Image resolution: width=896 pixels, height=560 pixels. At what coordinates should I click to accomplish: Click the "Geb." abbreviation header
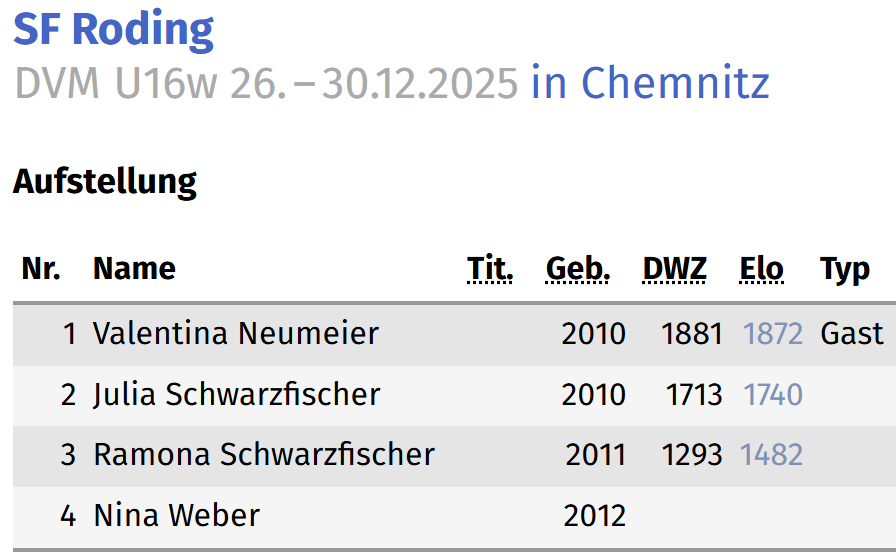(578, 269)
